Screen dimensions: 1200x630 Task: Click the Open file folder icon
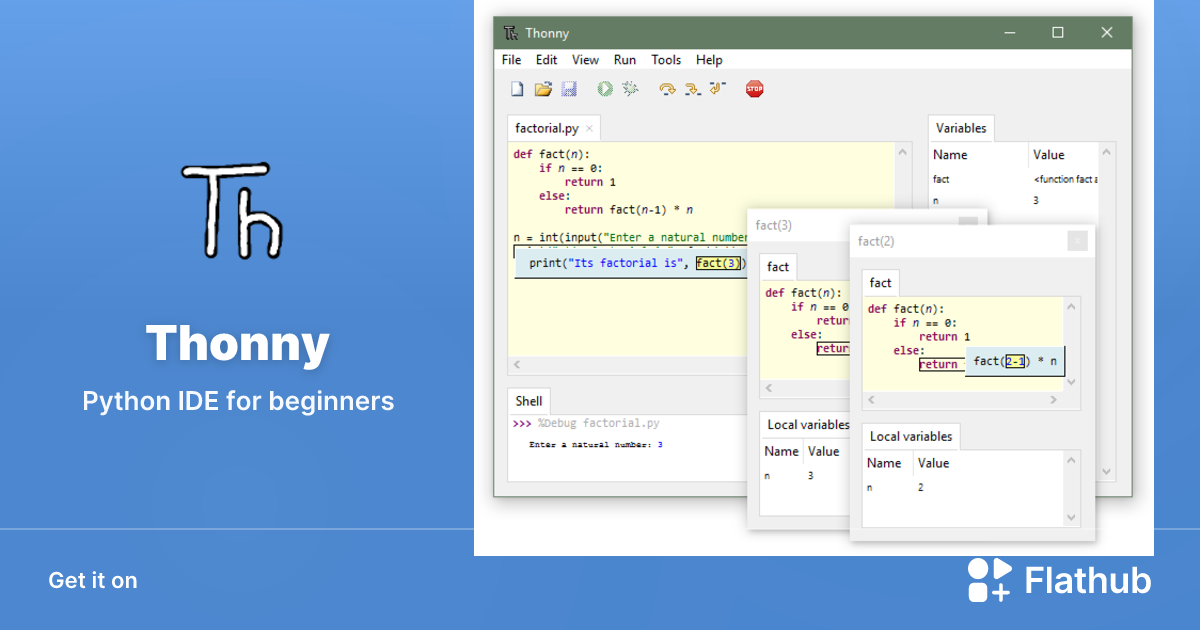543,89
